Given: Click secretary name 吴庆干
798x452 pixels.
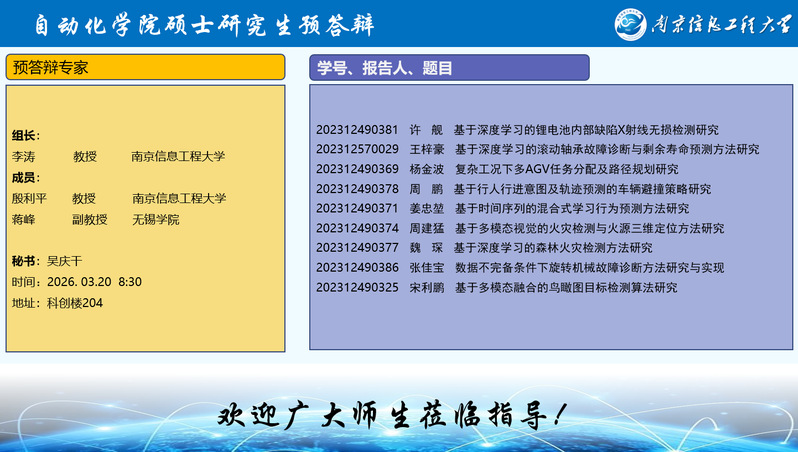Looking at the screenshot, I should [x=67, y=261].
